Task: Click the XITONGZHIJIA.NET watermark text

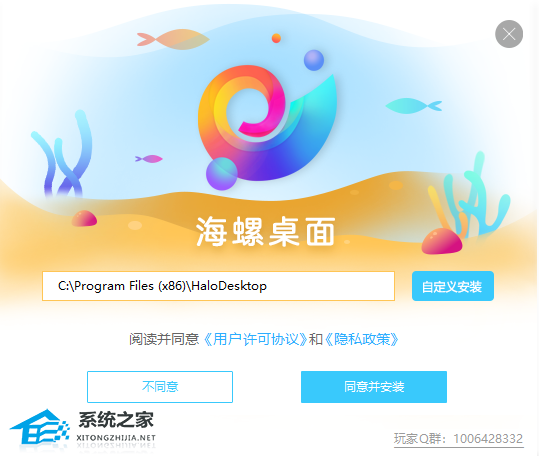Action: click(x=116, y=438)
